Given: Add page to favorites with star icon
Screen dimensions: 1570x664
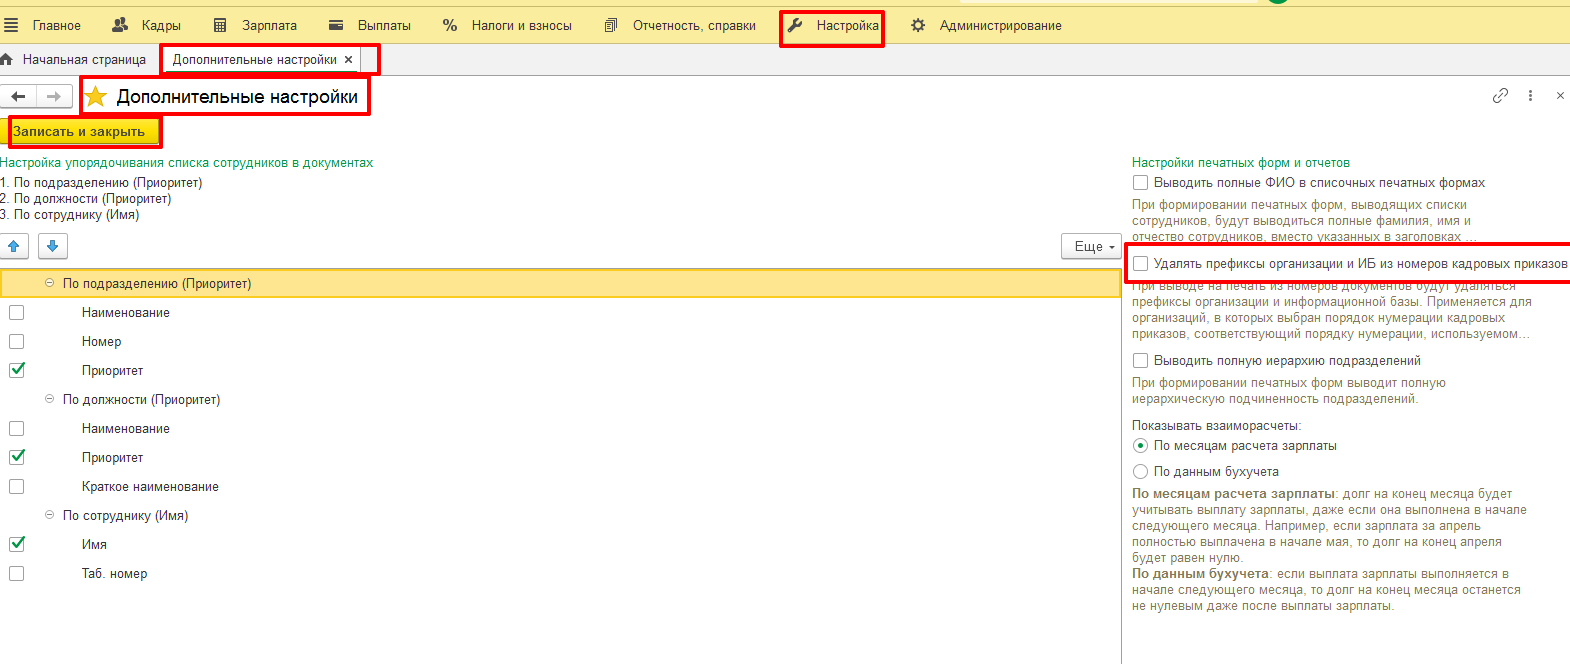Looking at the screenshot, I should click(96, 97).
